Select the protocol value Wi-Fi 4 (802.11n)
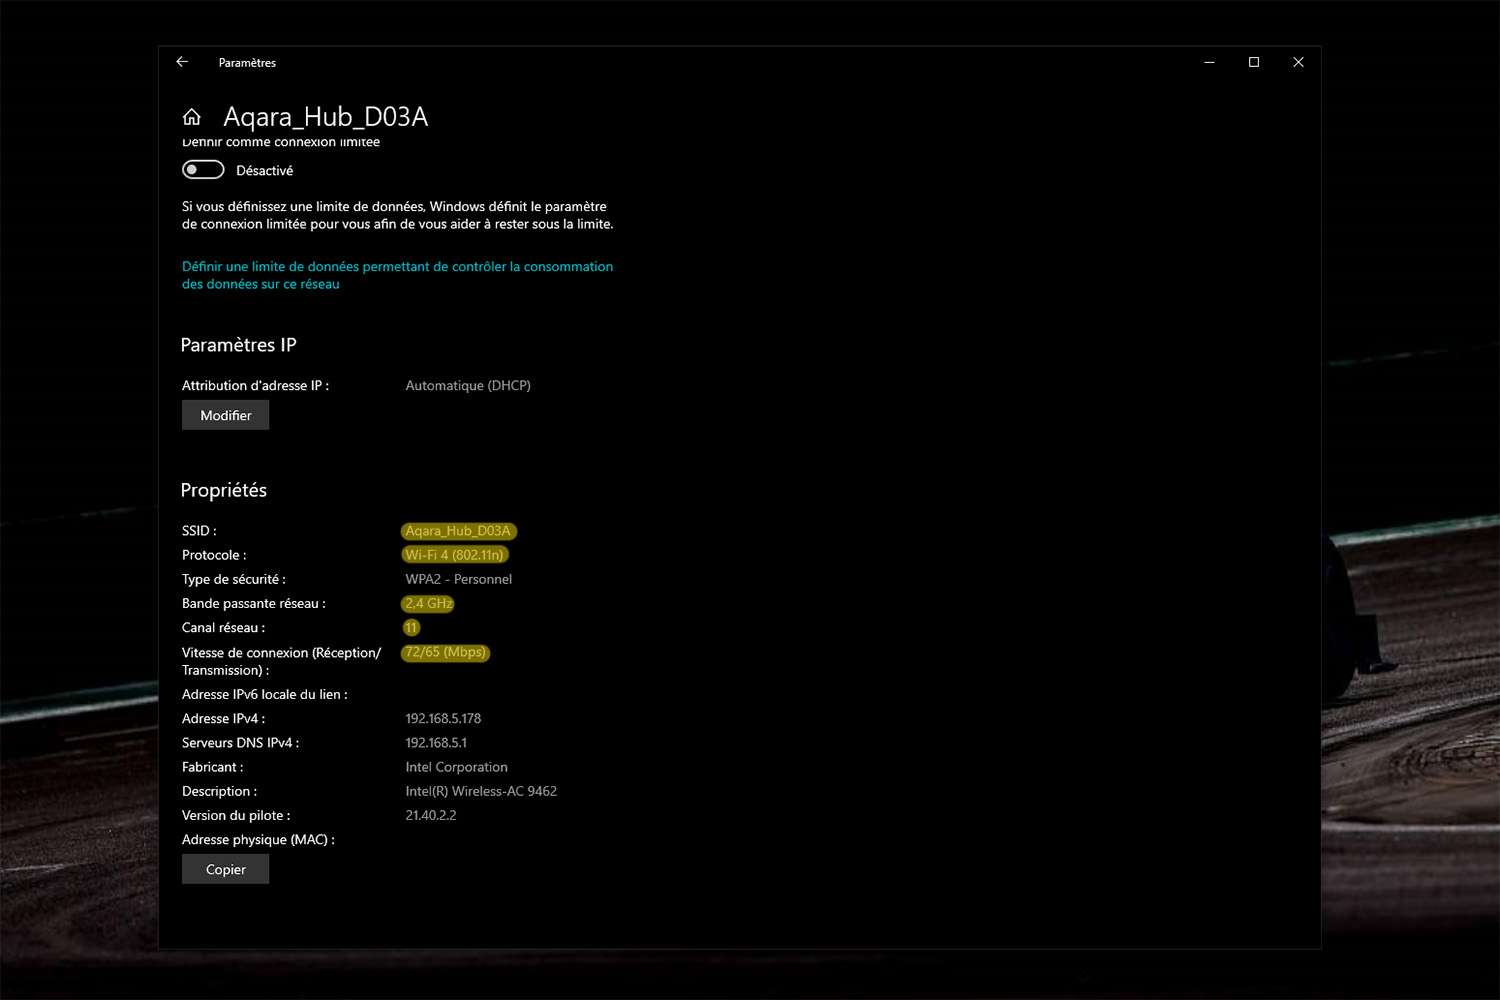1500x1000 pixels. 455,555
